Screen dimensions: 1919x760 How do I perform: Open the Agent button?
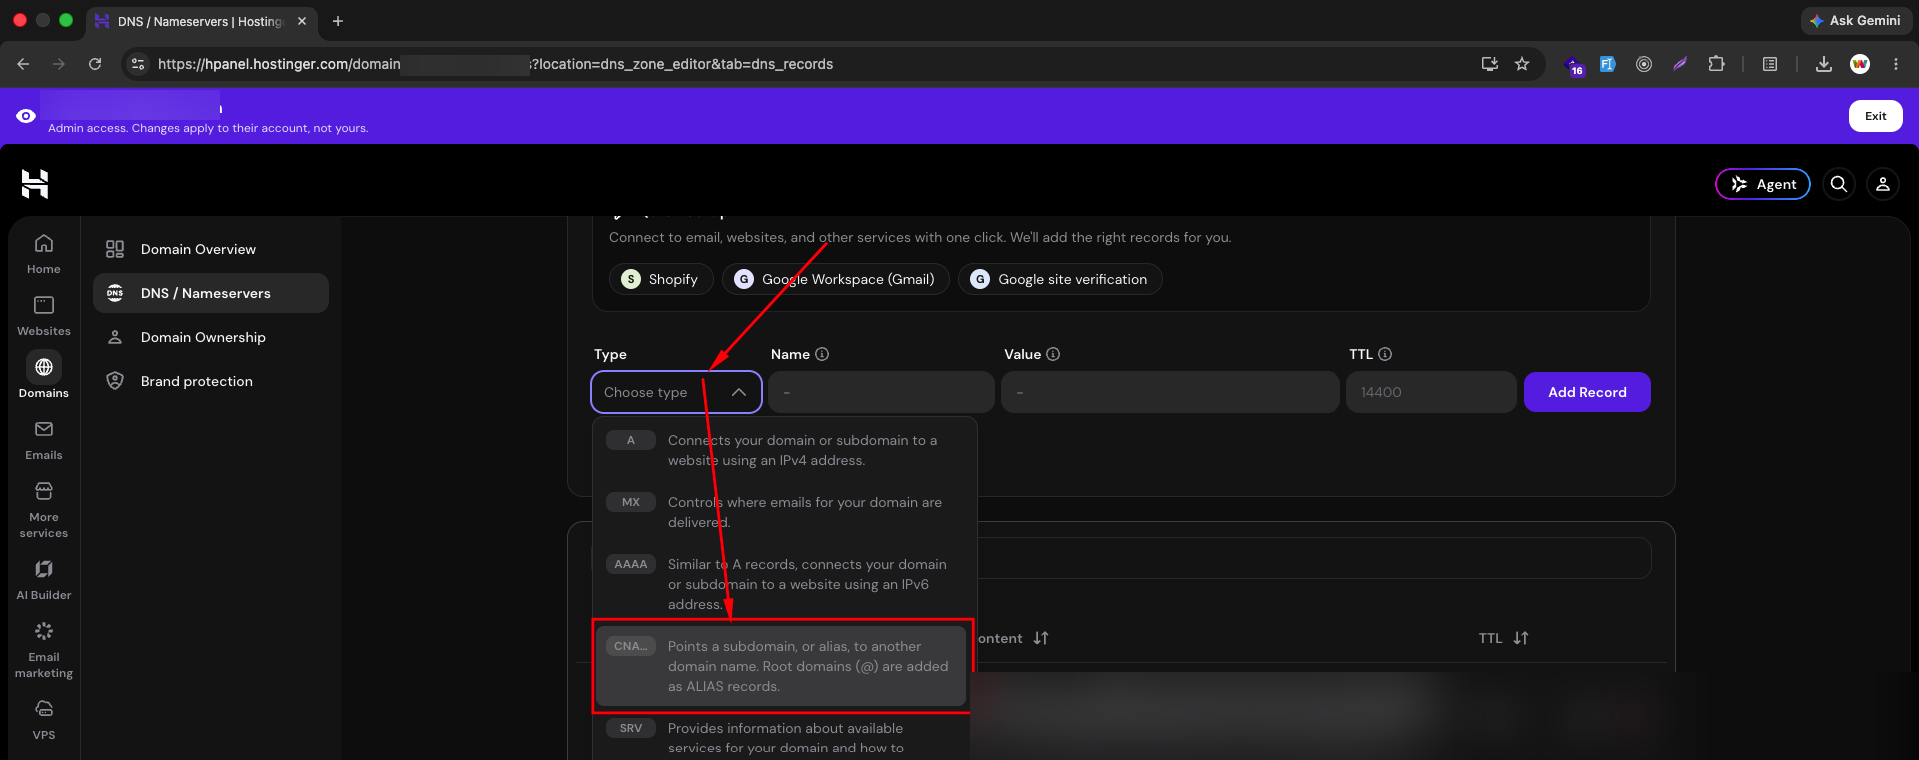click(x=1763, y=184)
